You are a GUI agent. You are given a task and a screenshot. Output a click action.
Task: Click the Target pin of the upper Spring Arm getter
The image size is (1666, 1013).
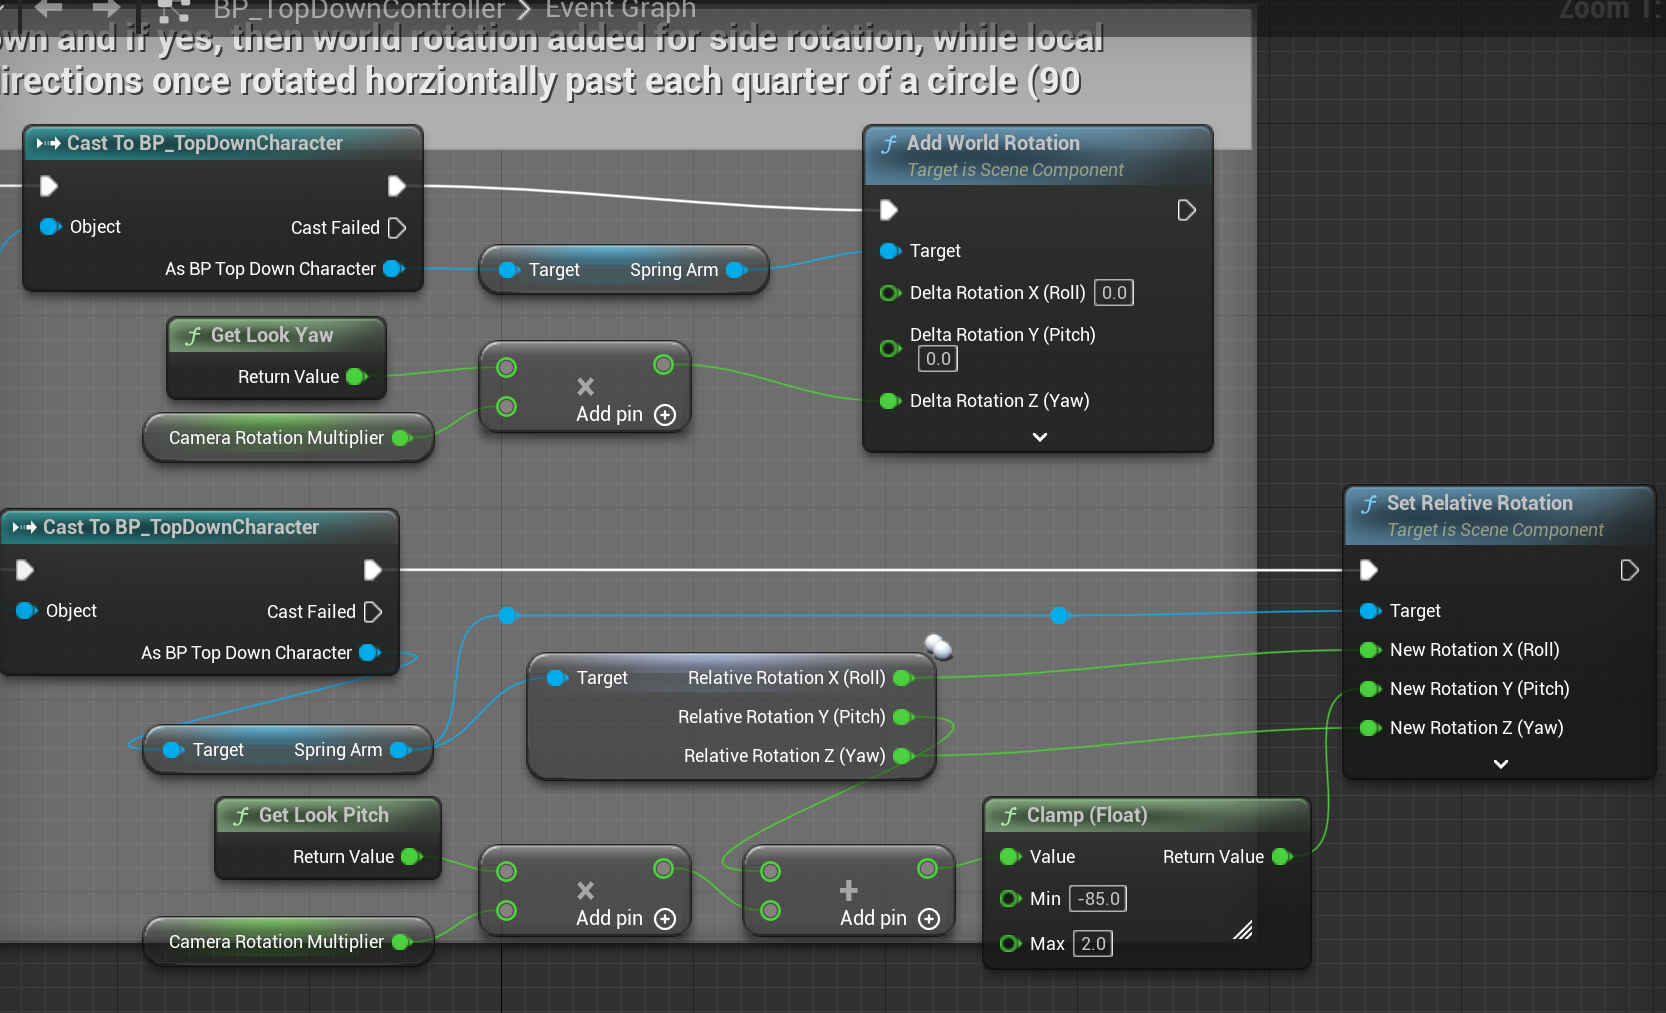tap(509, 270)
